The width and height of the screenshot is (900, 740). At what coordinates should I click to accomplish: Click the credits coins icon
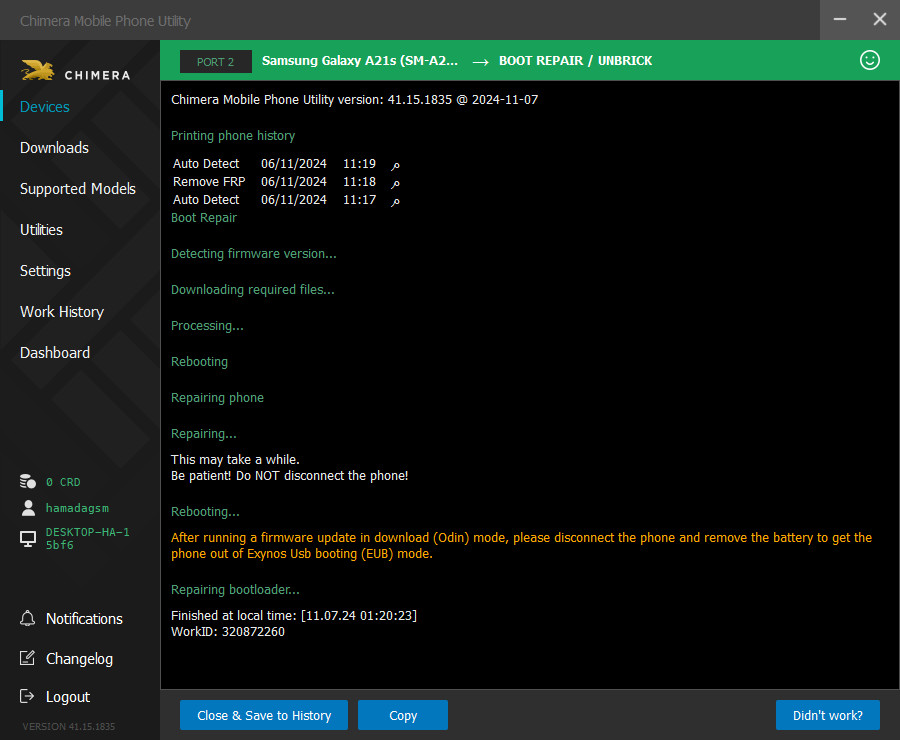(x=28, y=482)
